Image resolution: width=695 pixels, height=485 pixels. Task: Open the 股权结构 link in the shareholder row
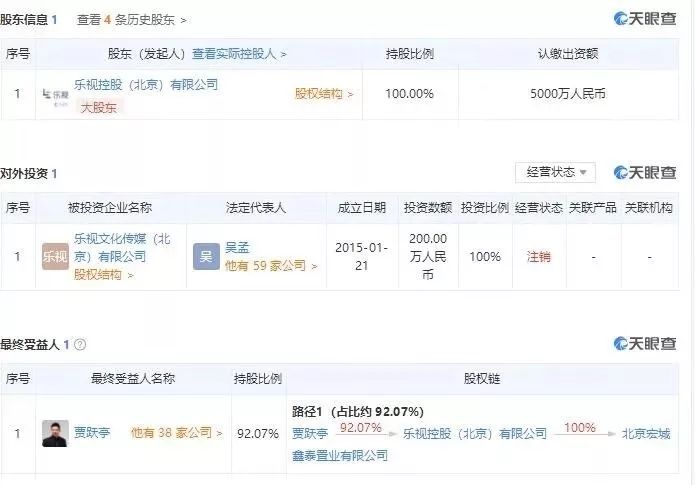click(x=324, y=94)
